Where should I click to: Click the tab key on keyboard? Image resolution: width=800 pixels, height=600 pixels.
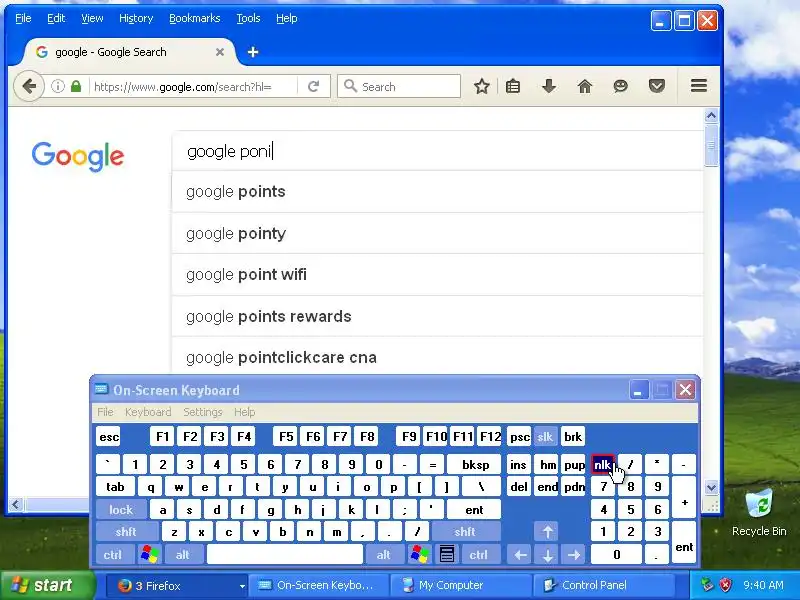click(x=115, y=487)
